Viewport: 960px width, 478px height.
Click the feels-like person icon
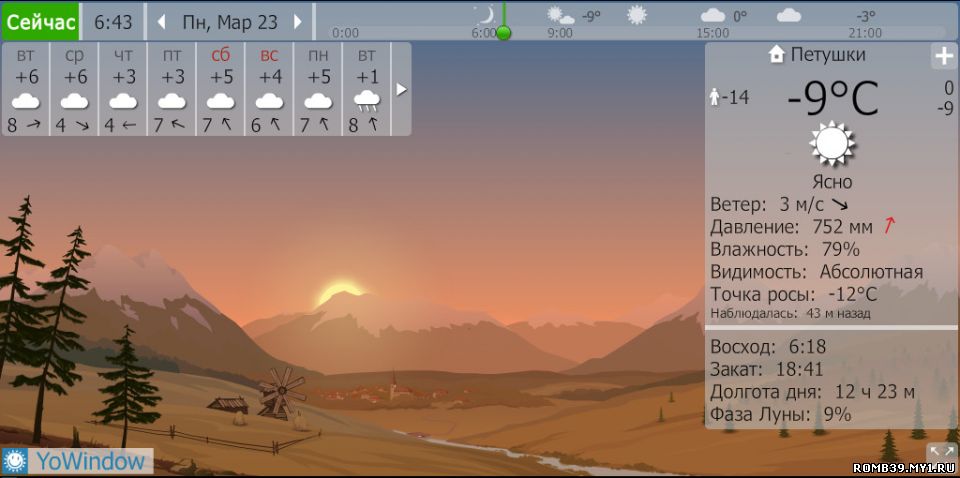pos(714,97)
